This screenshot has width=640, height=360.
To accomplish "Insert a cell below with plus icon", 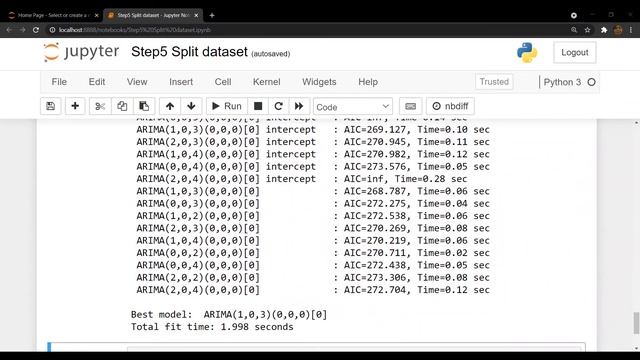I will point(75,106).
